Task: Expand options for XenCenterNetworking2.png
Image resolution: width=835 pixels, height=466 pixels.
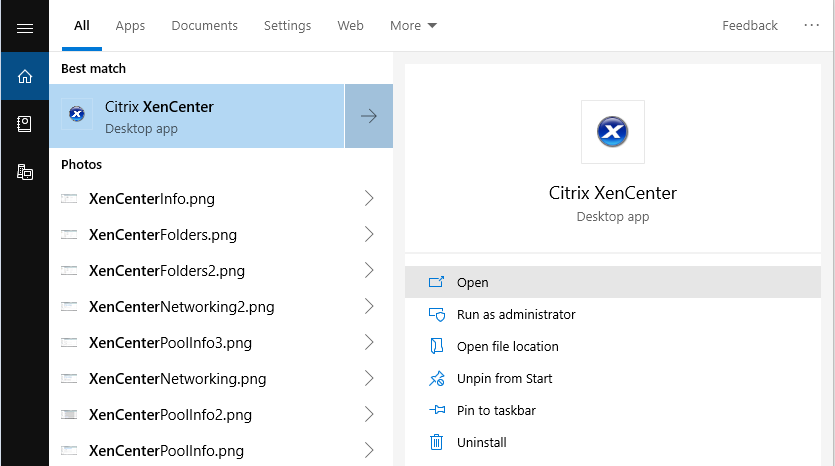Action: coord(369,307)
